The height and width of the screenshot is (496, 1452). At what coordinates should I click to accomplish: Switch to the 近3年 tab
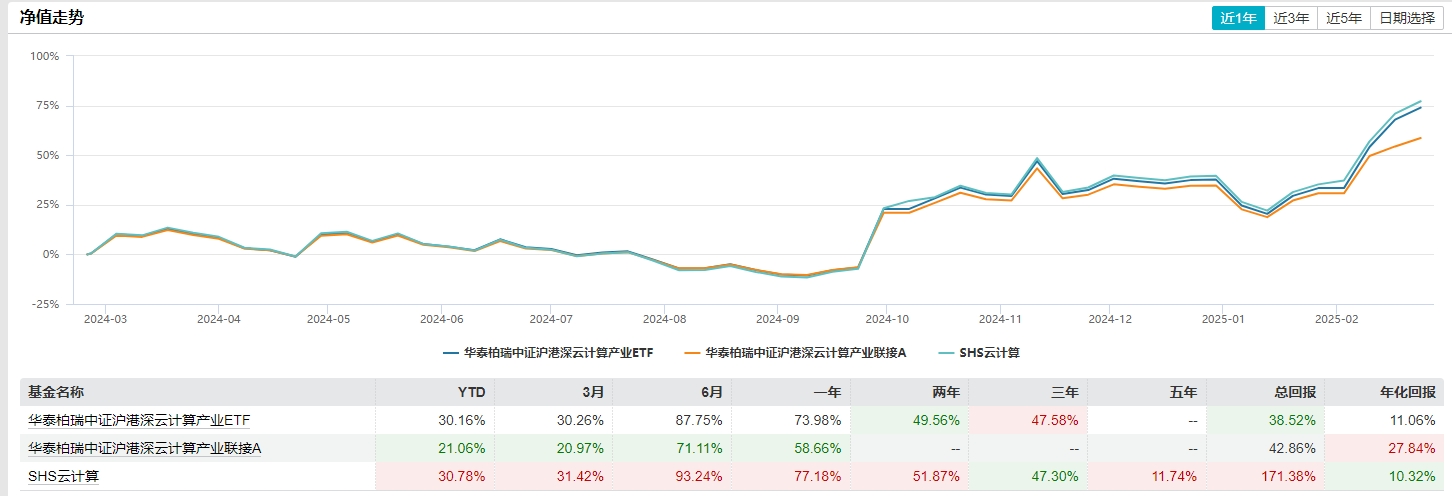pos(1290,18)
